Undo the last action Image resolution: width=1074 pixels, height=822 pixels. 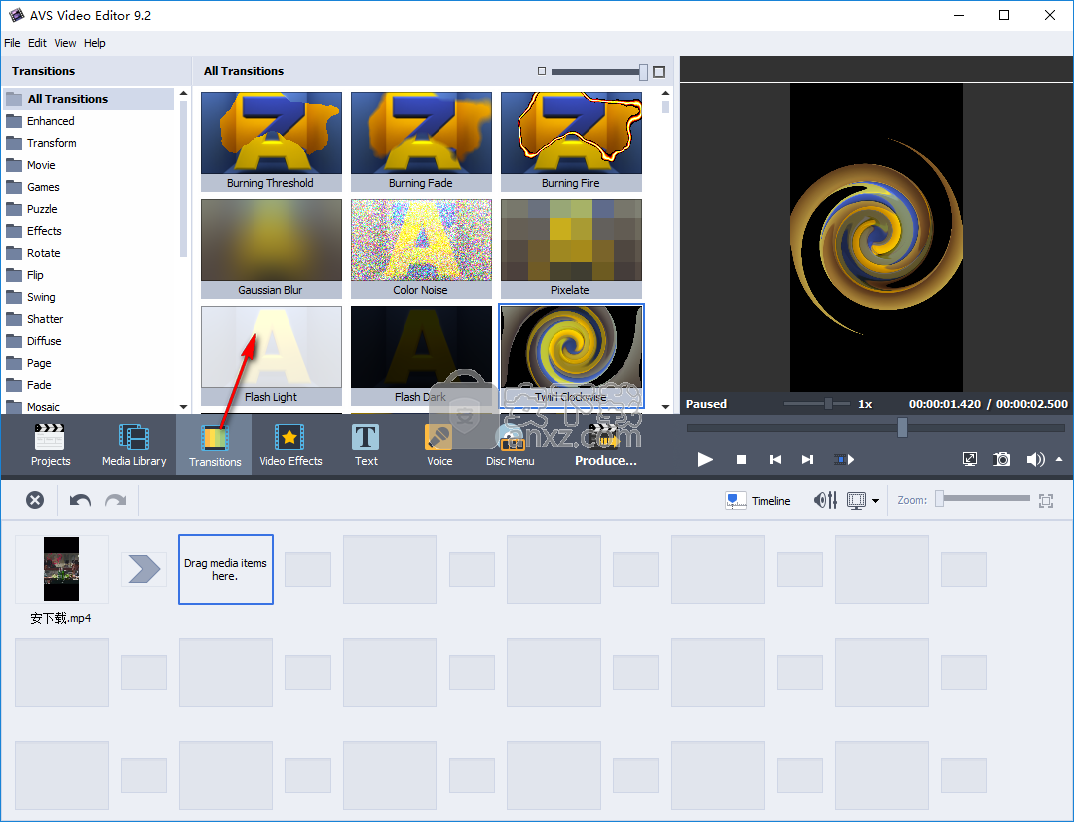pyautogui.click(x=80, y=501)
